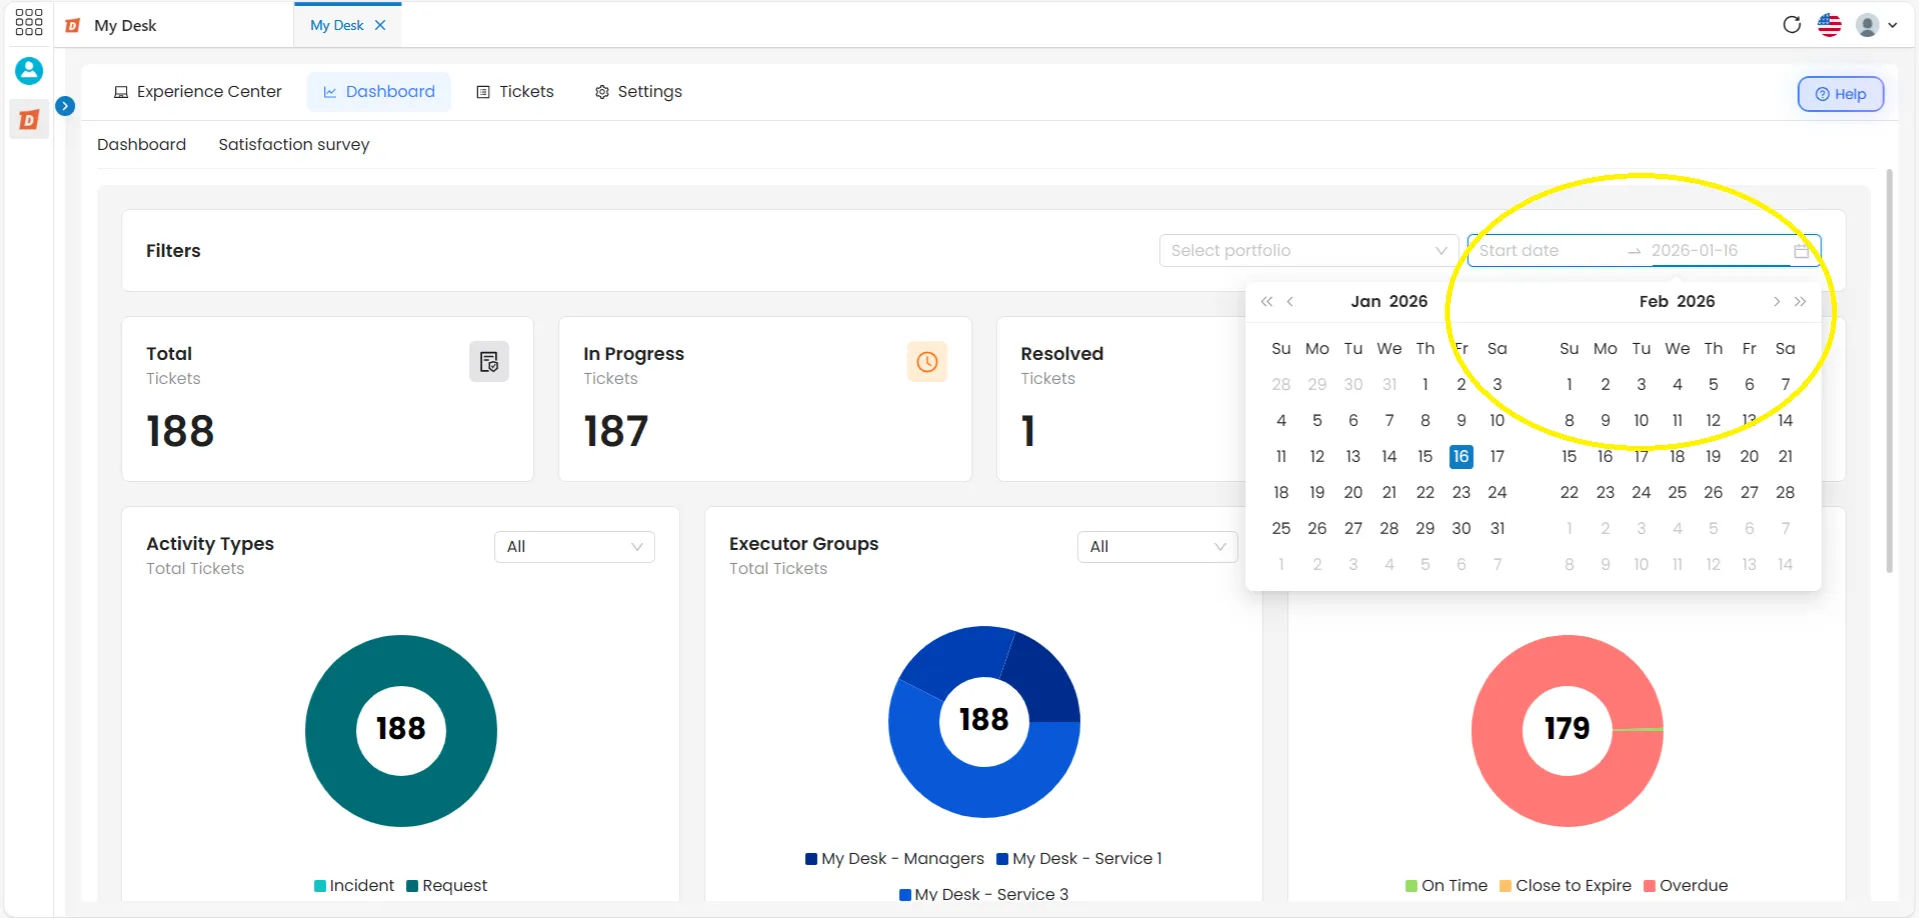
Task: Open the account avatar menu
Action: [x=1876, y=25]
